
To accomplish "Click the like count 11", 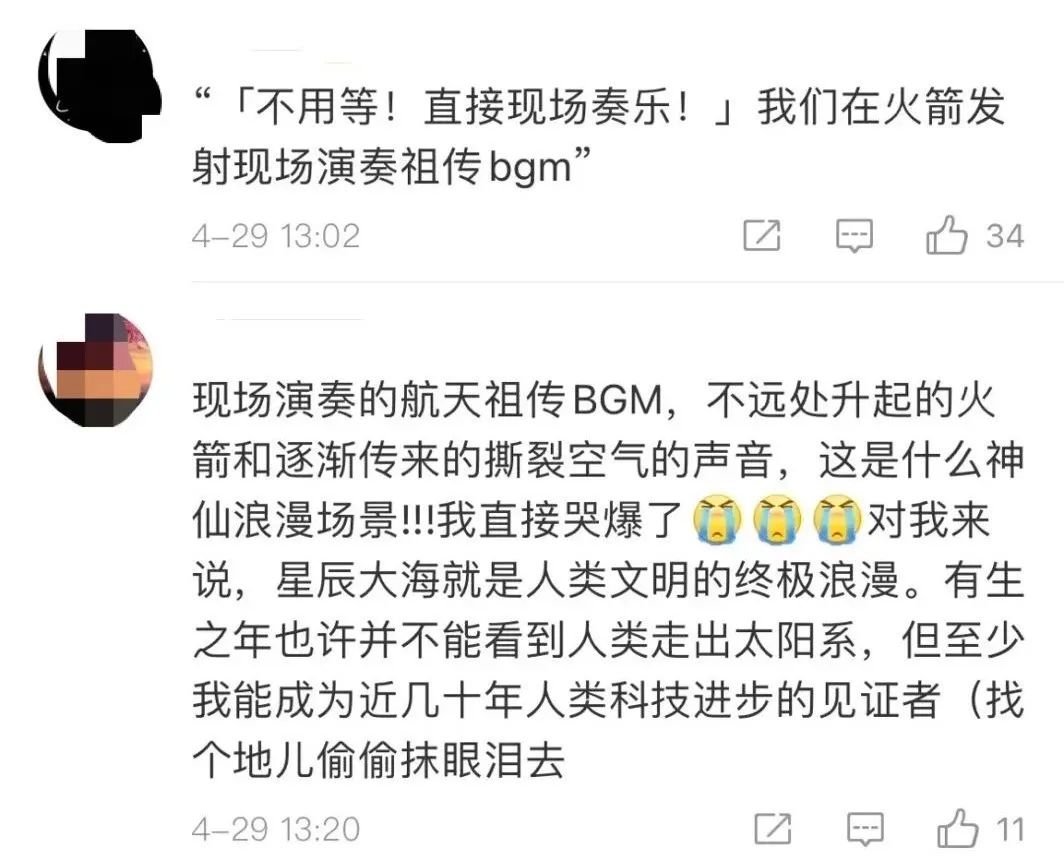I will click(1010, 829).
